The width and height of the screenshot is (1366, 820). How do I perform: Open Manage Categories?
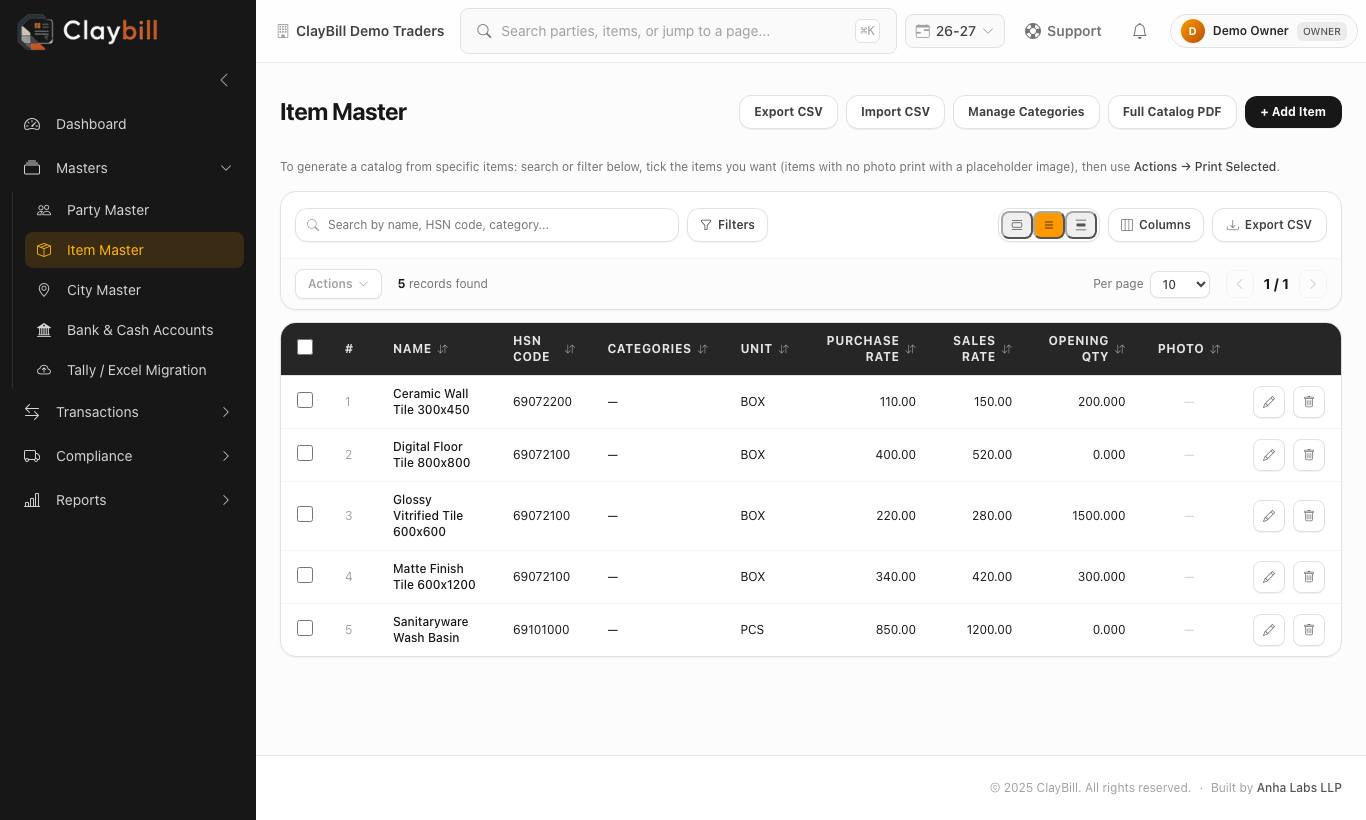click(x=1026, y=112)
